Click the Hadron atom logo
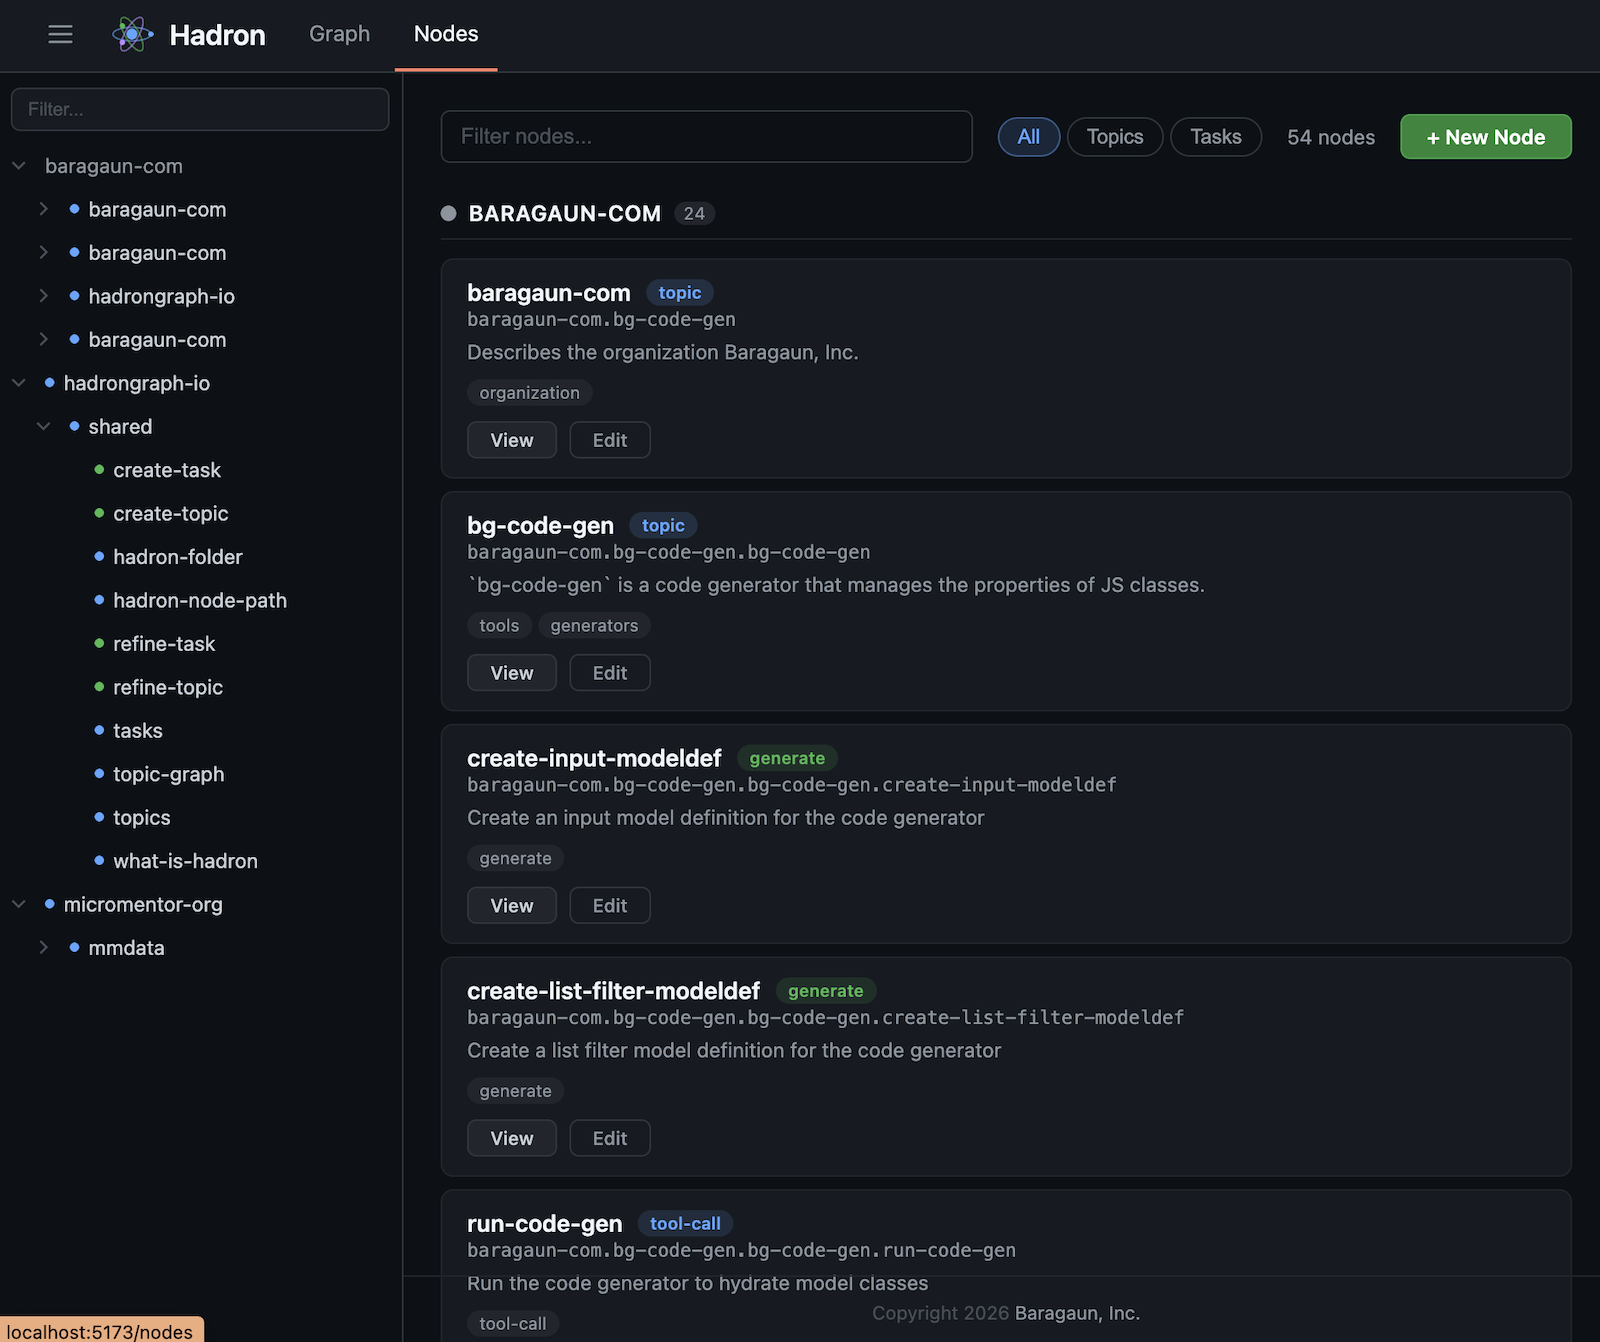This screenshot has height=1342, width=1600. 133,34
